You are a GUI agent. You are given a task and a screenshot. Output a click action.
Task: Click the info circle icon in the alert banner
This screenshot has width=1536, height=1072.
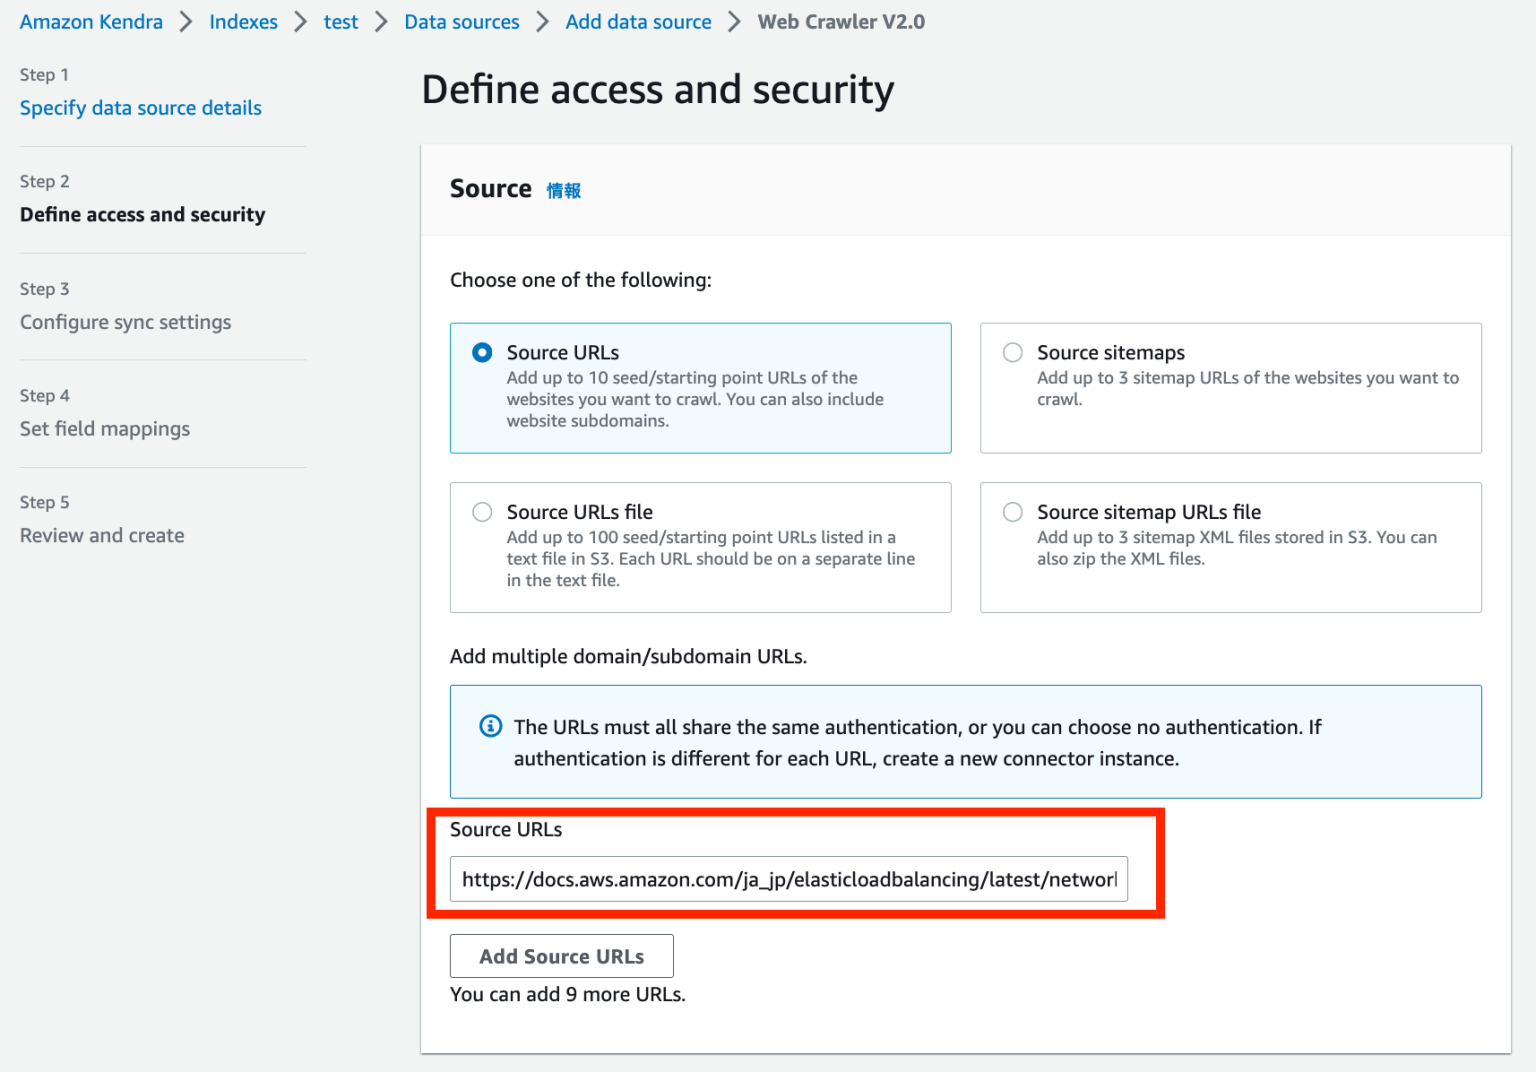pyautogui.click(x=490, y=726)
